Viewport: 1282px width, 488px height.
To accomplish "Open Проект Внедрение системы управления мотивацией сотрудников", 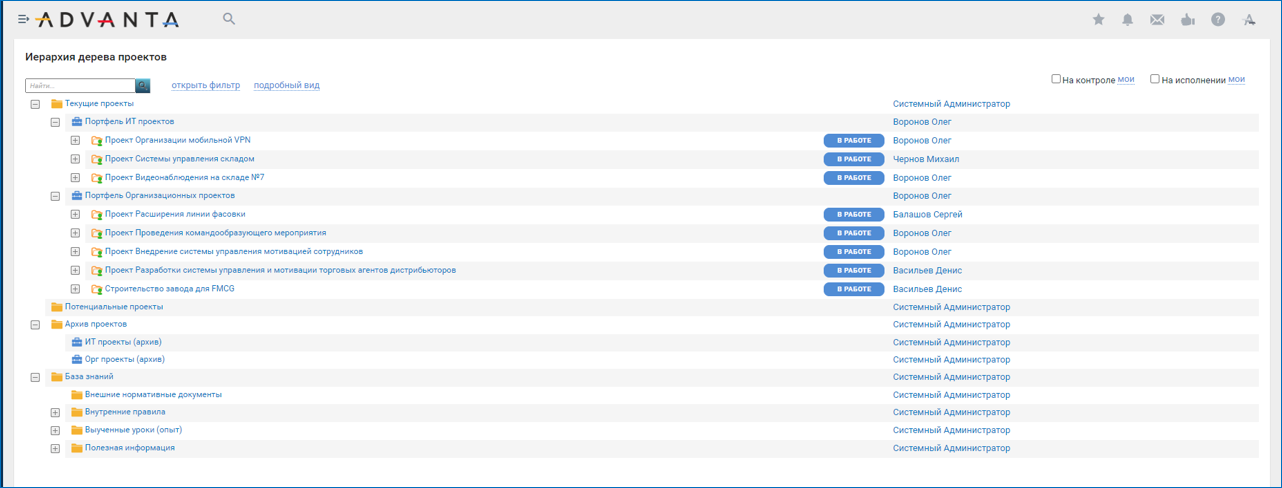I will coord(234,252).
